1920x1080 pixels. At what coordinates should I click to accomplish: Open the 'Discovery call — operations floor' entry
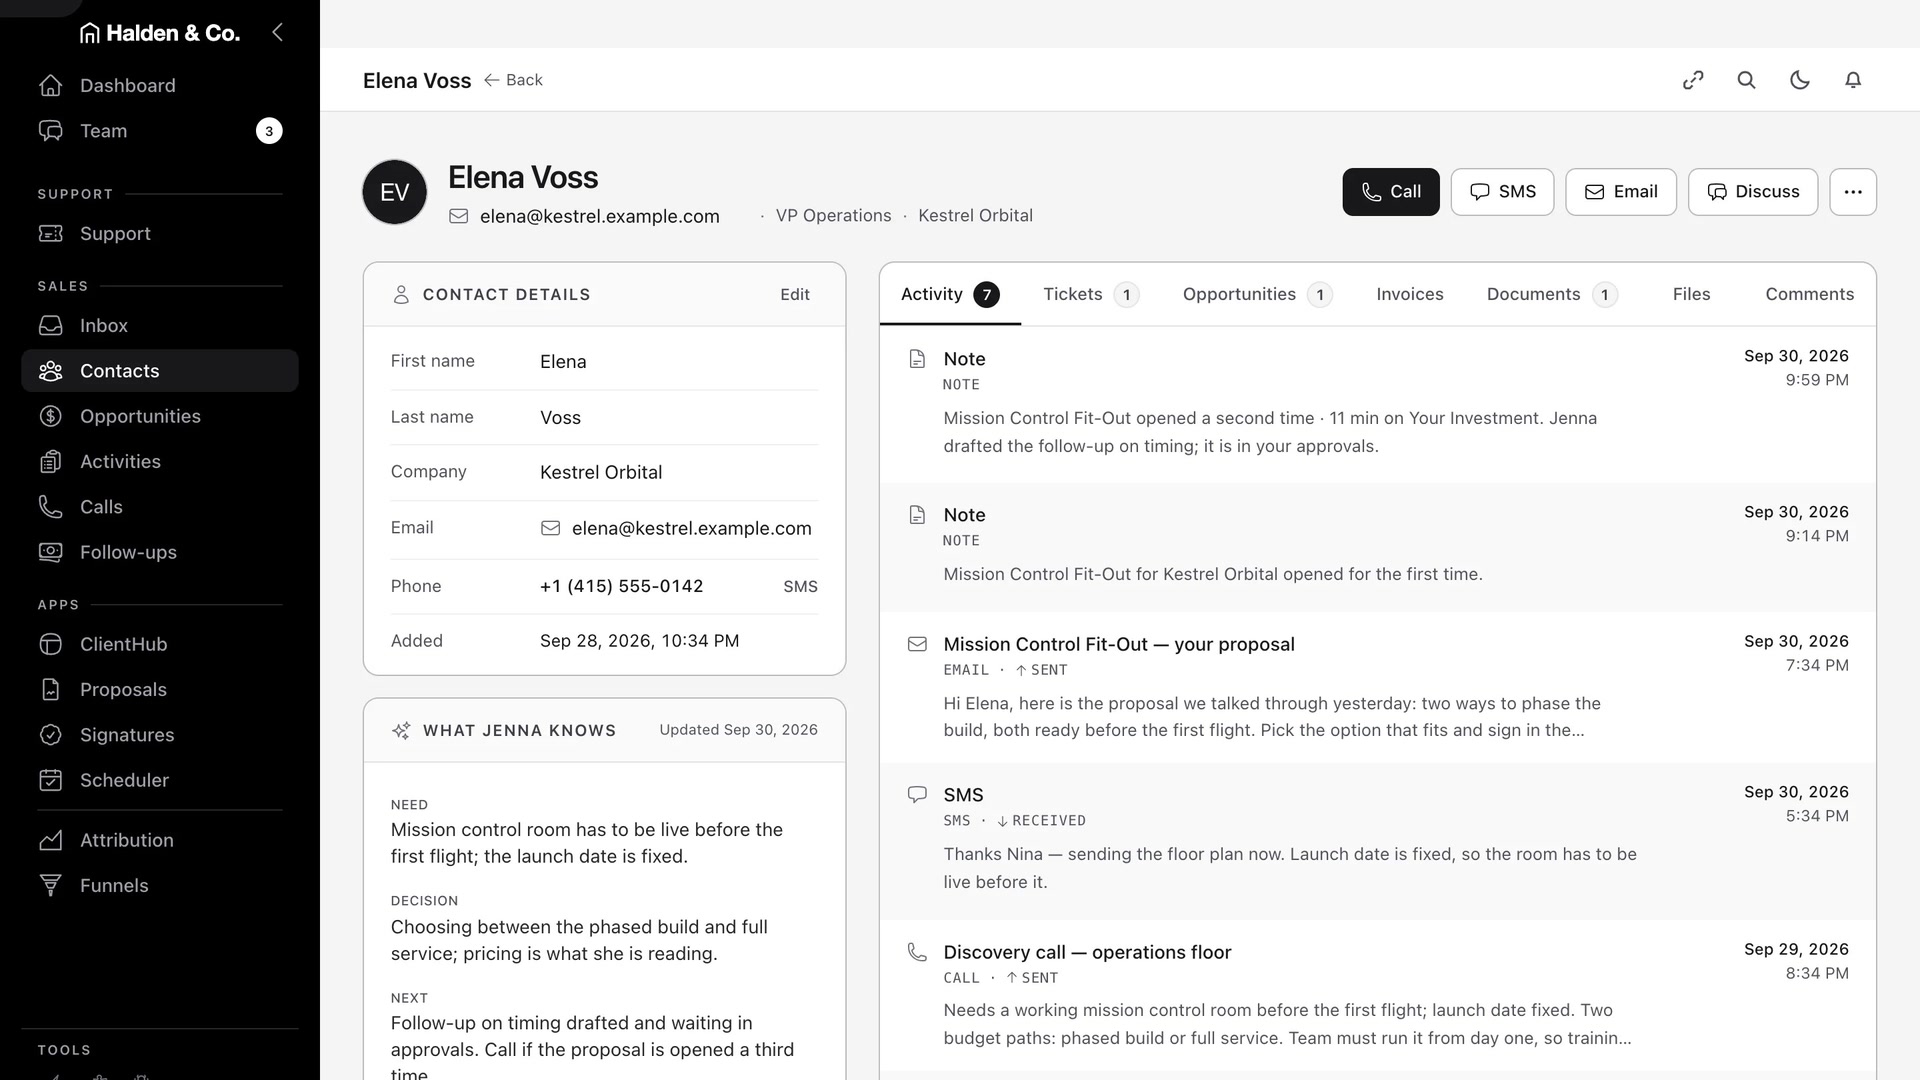pyautogui.click(x=1378, y=996)
